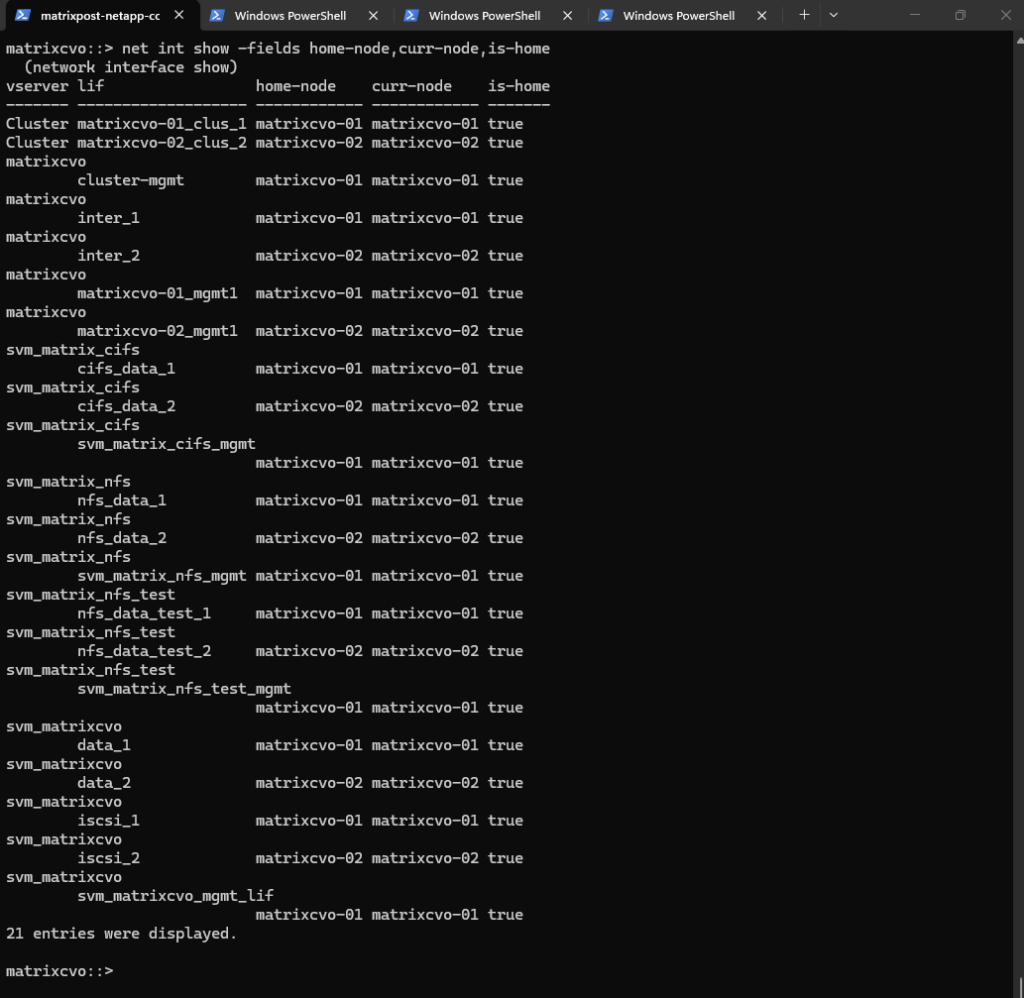Screen dimensions: 1024x998
Task: Activate the last Windows PowerShell tab
Action: [x=678, y=16]
